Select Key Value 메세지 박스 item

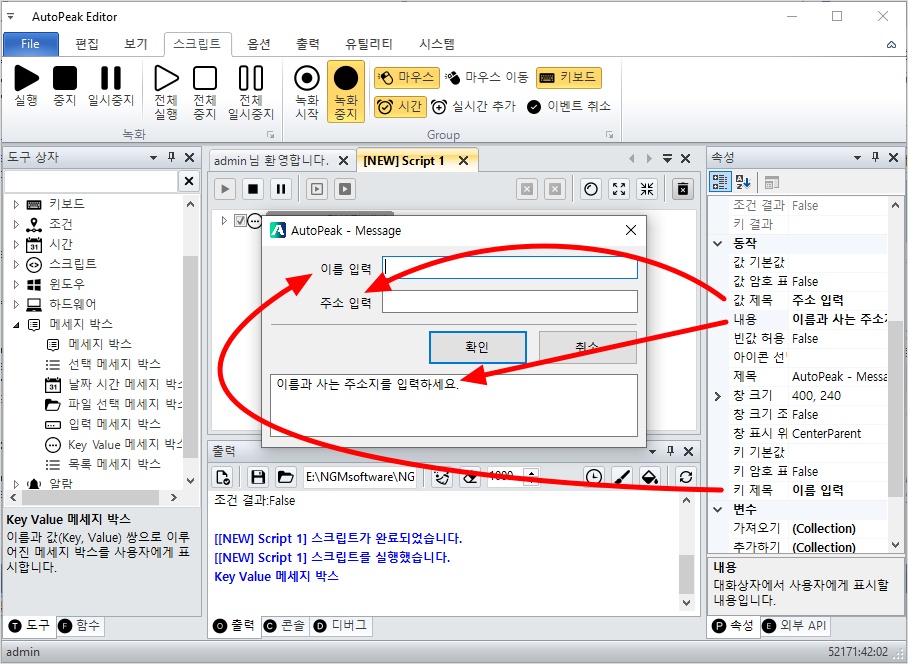coord(114,445)
